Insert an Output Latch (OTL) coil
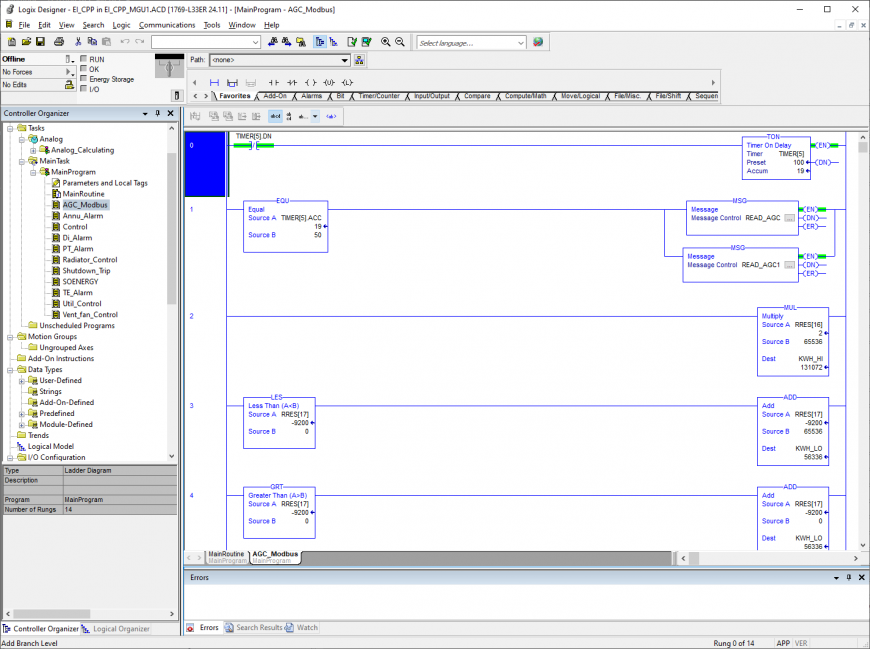This screenshot has height=649, width=870. point(347,83)
